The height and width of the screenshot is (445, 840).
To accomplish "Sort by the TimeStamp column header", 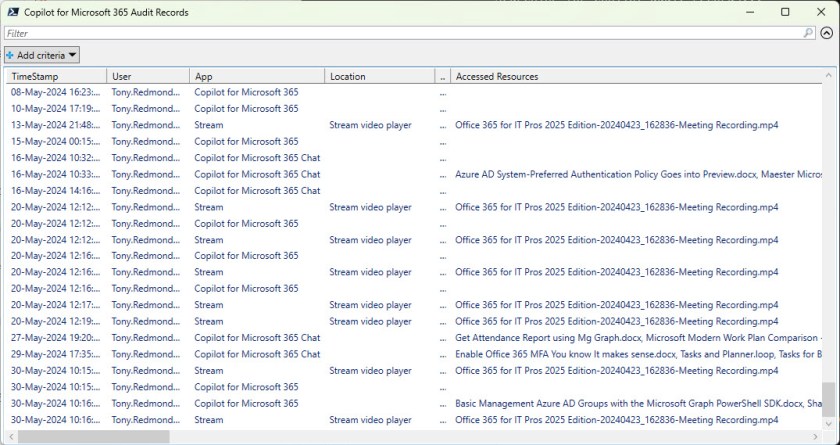I will point(56,77).
